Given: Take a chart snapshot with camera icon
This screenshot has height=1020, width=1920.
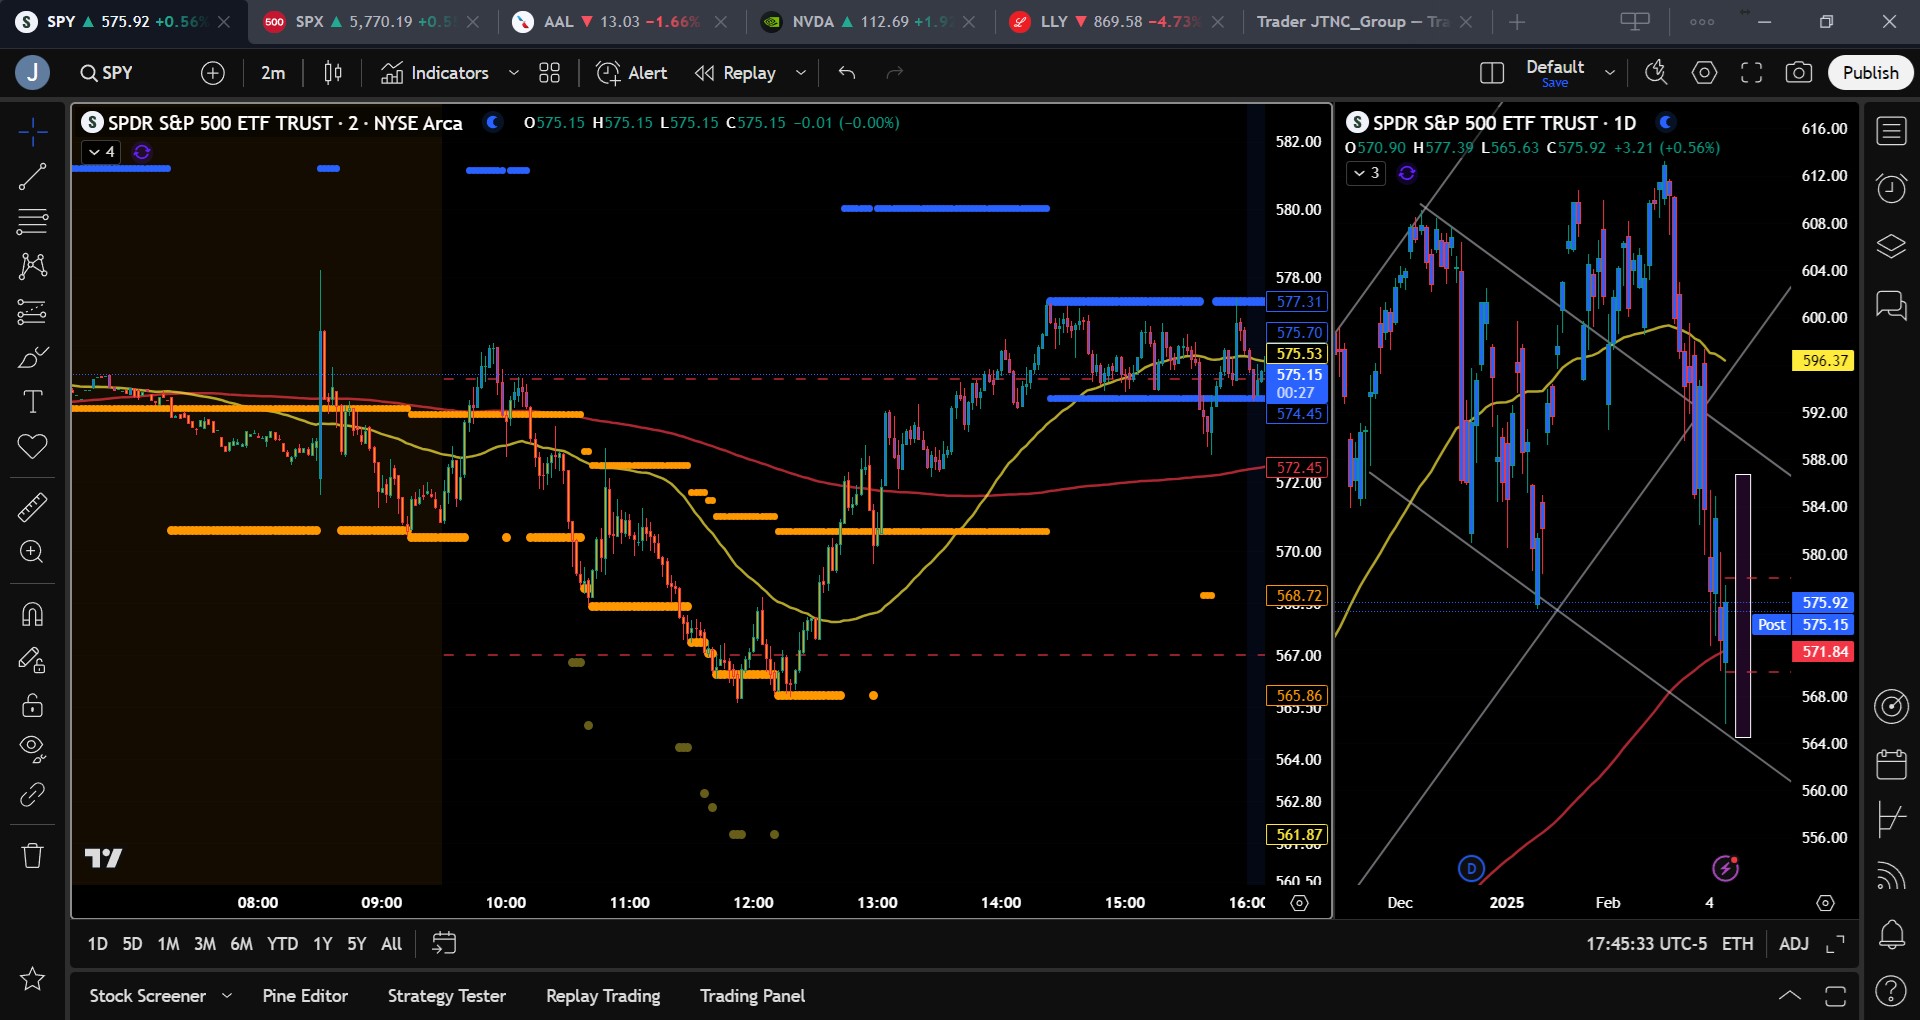Looking at the screenshot, I should point(1798,73).
